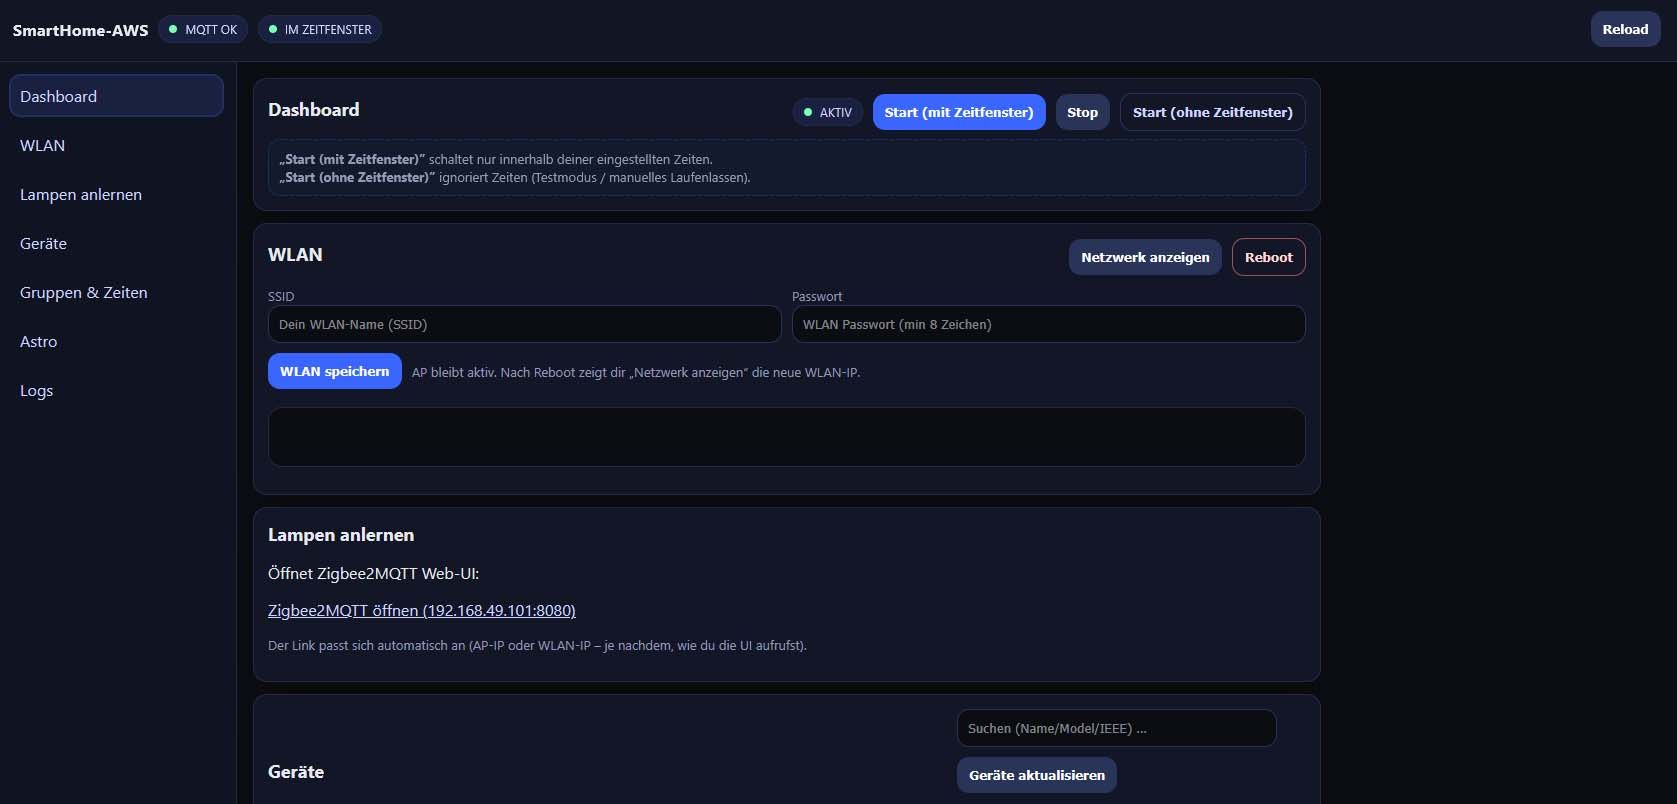The width and height of the screenshot is (1677, 804).
Task: Click the Reboot button
Action: coord(1268,257)
